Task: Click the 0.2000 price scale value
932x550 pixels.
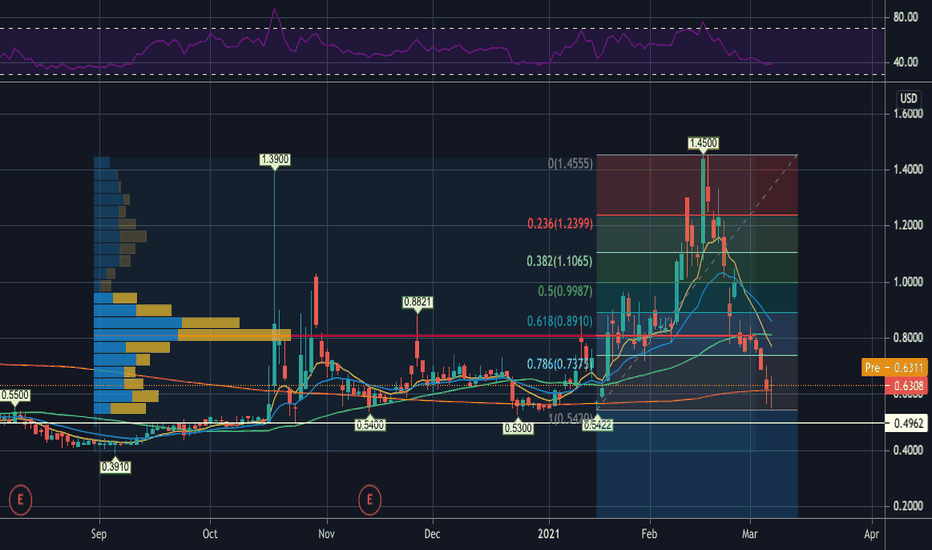Action: pos(908,506)
